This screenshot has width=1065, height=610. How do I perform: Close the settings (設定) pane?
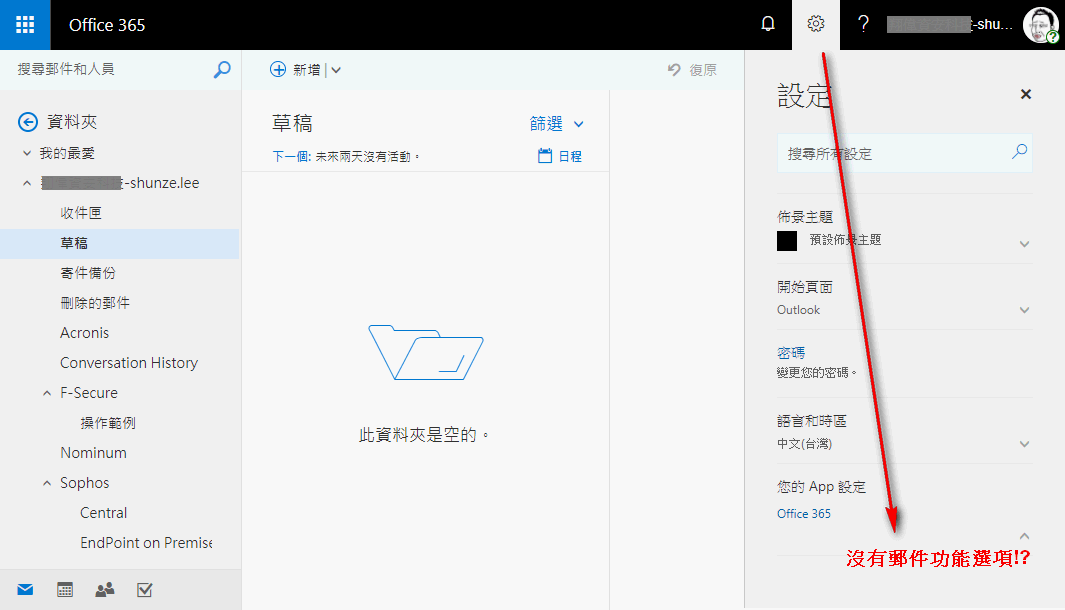[x=1026, y=94]
